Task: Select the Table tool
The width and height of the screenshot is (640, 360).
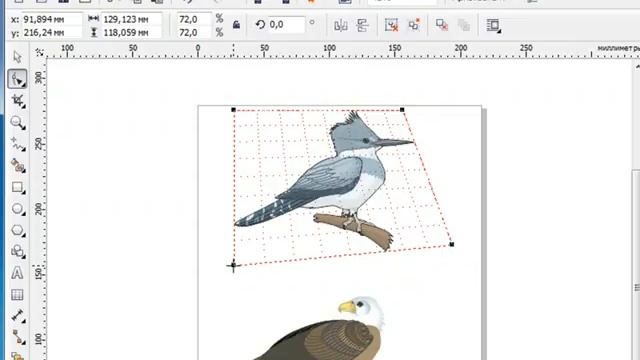Action: coord(17,295)
